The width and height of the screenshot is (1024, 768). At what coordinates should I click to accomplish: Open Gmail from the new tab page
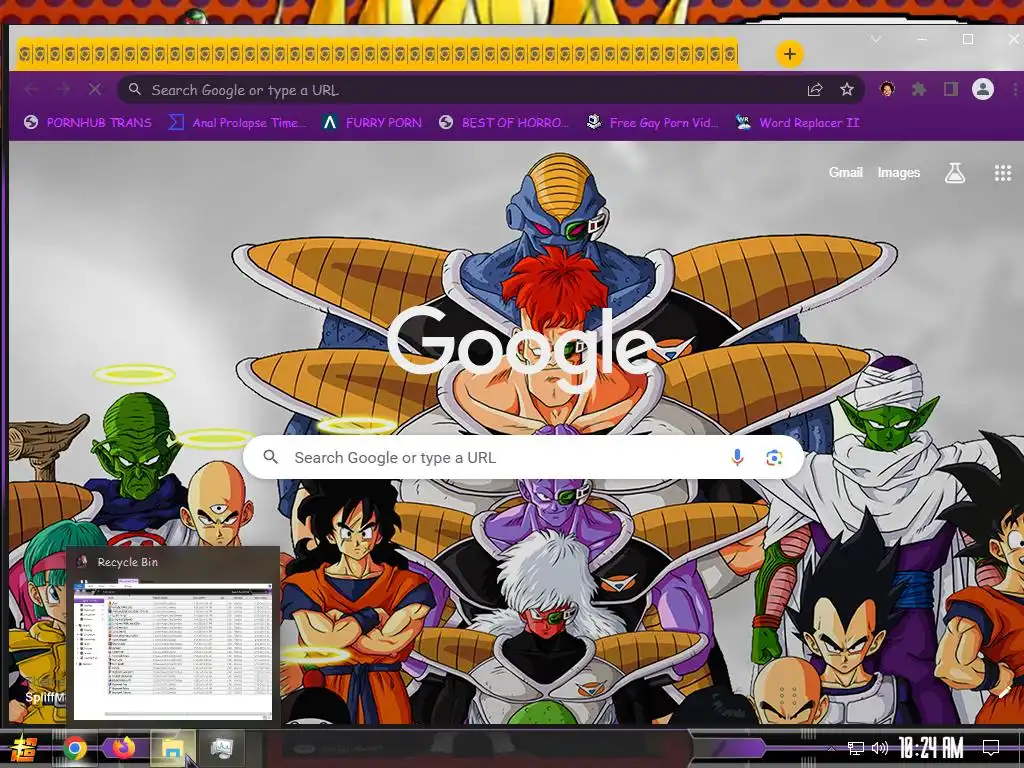(845, 172)
